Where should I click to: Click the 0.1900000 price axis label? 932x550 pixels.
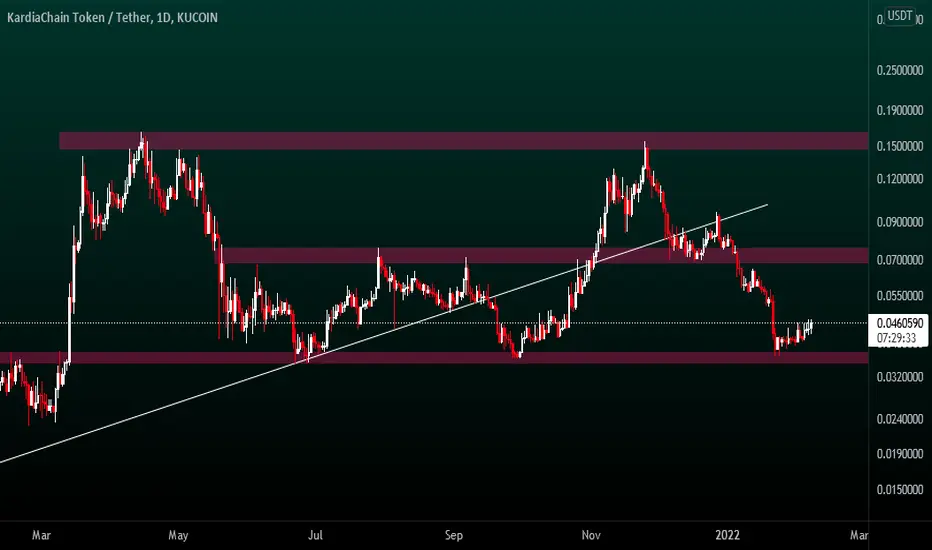pyautogui.click(x=899, y=111)
